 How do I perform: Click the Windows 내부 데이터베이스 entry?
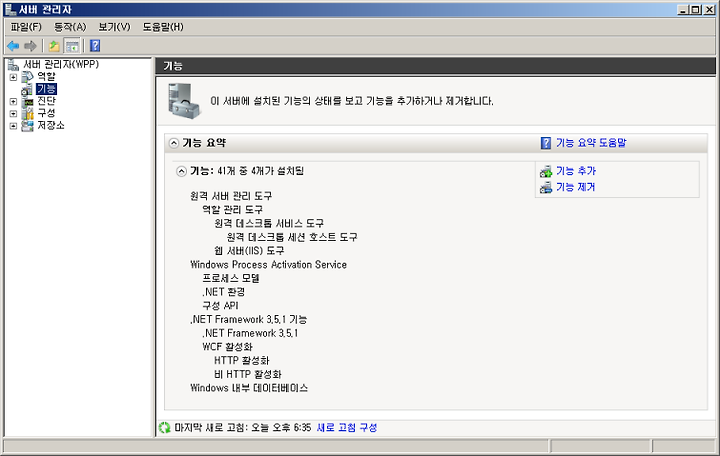click(x=249, y=388)
